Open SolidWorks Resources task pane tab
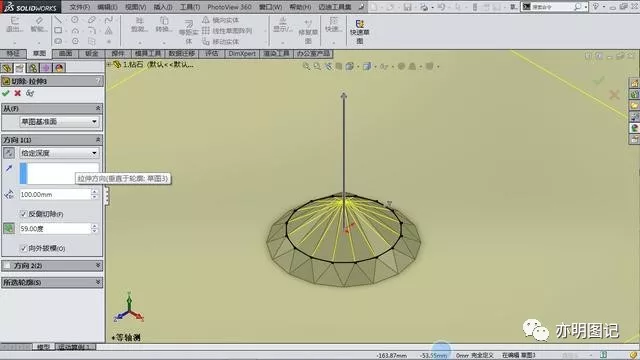This screenshot has height=360, width=640. pos(634,83)
